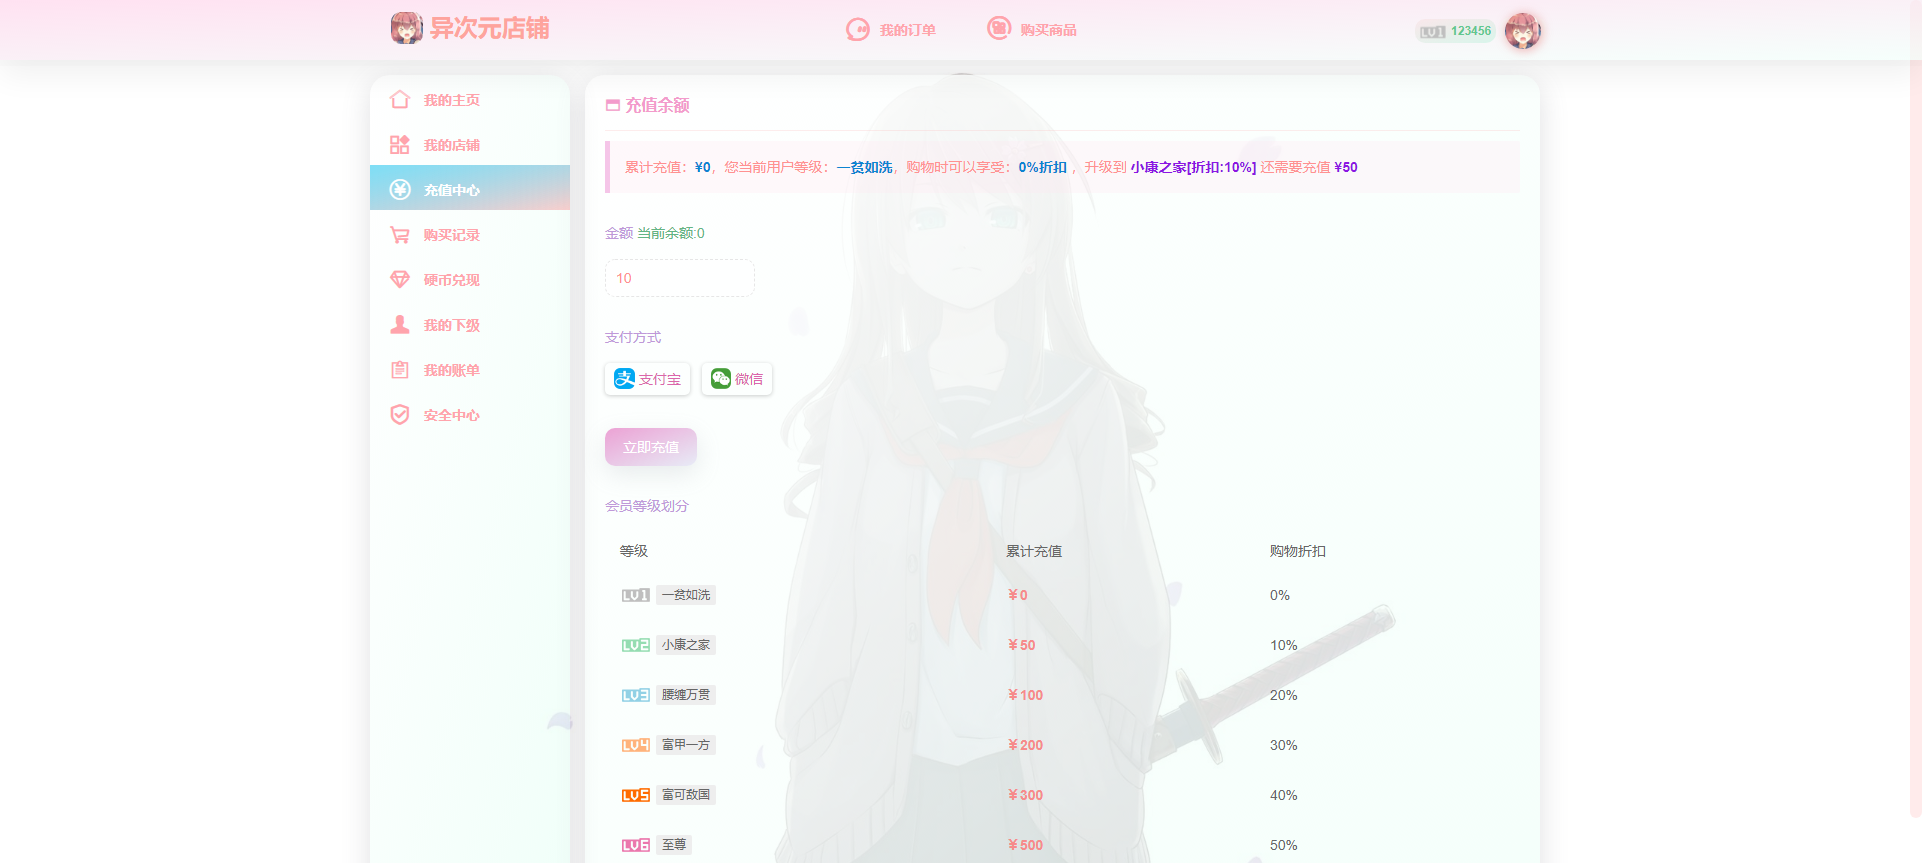Open 购买商品 from top navigation
The height and width of the screenshot is (863, 1922).
coord(1032,29)
